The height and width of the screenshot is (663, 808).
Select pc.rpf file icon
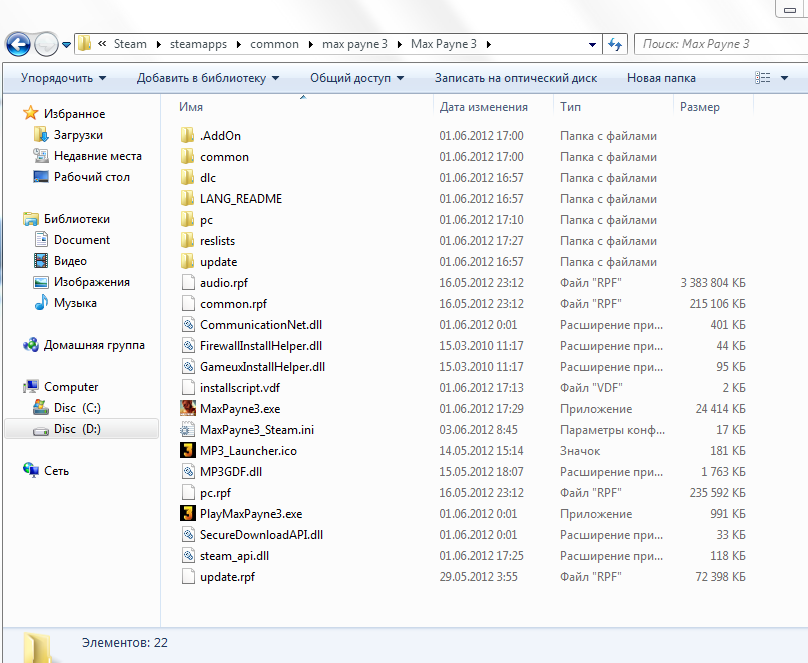188,493
